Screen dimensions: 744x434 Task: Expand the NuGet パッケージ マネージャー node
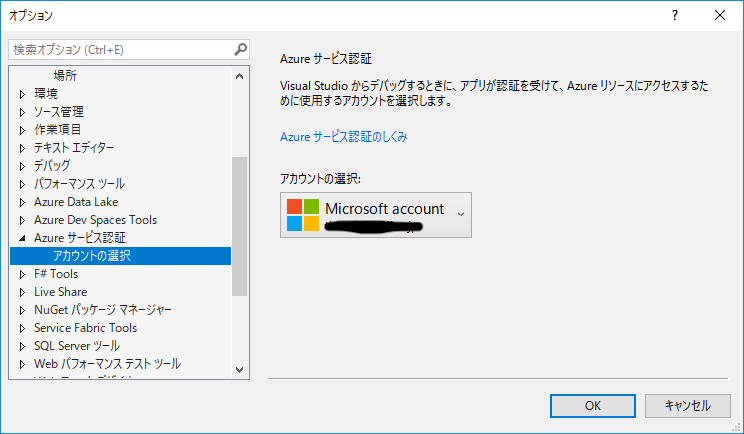[22, 311]
